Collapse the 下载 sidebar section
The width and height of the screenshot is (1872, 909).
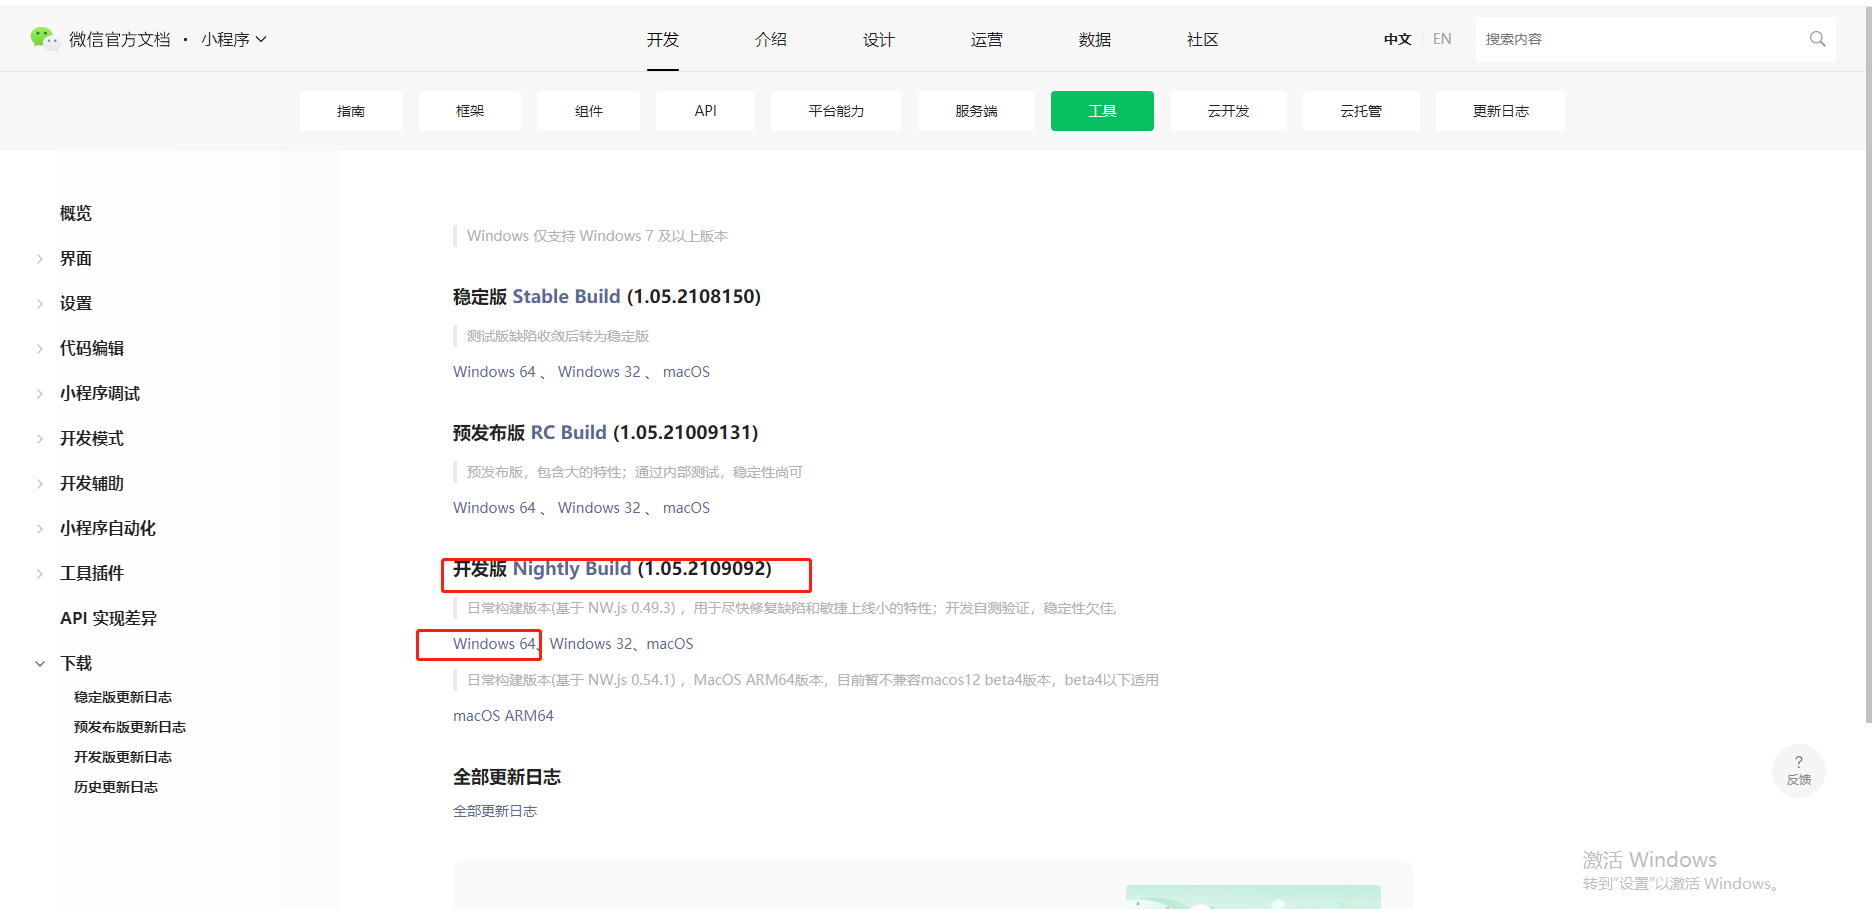click(x=40, y=663)
